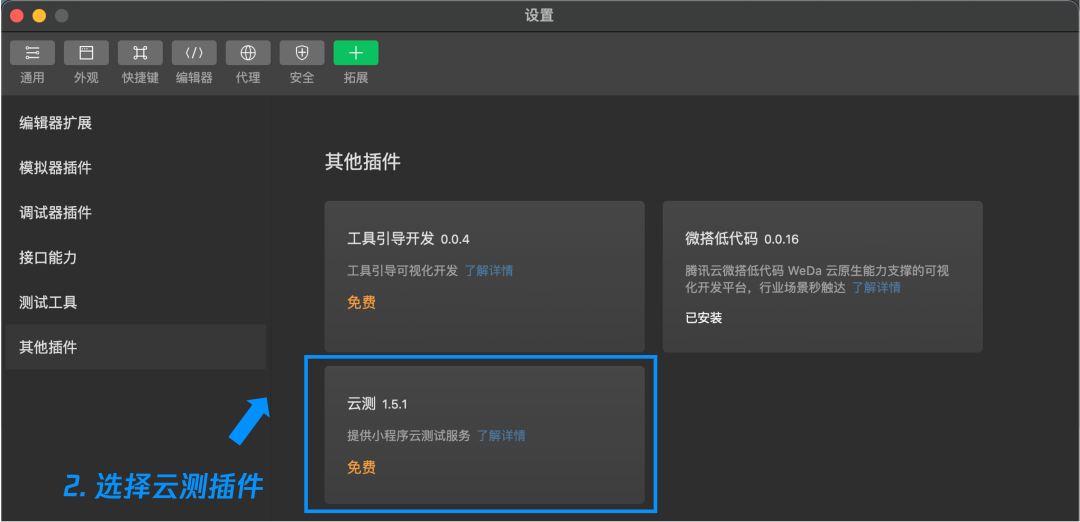Select 调试器插件 in the sidebar
The width and height of the screenshot is (1080, 522).
[136, 213]
